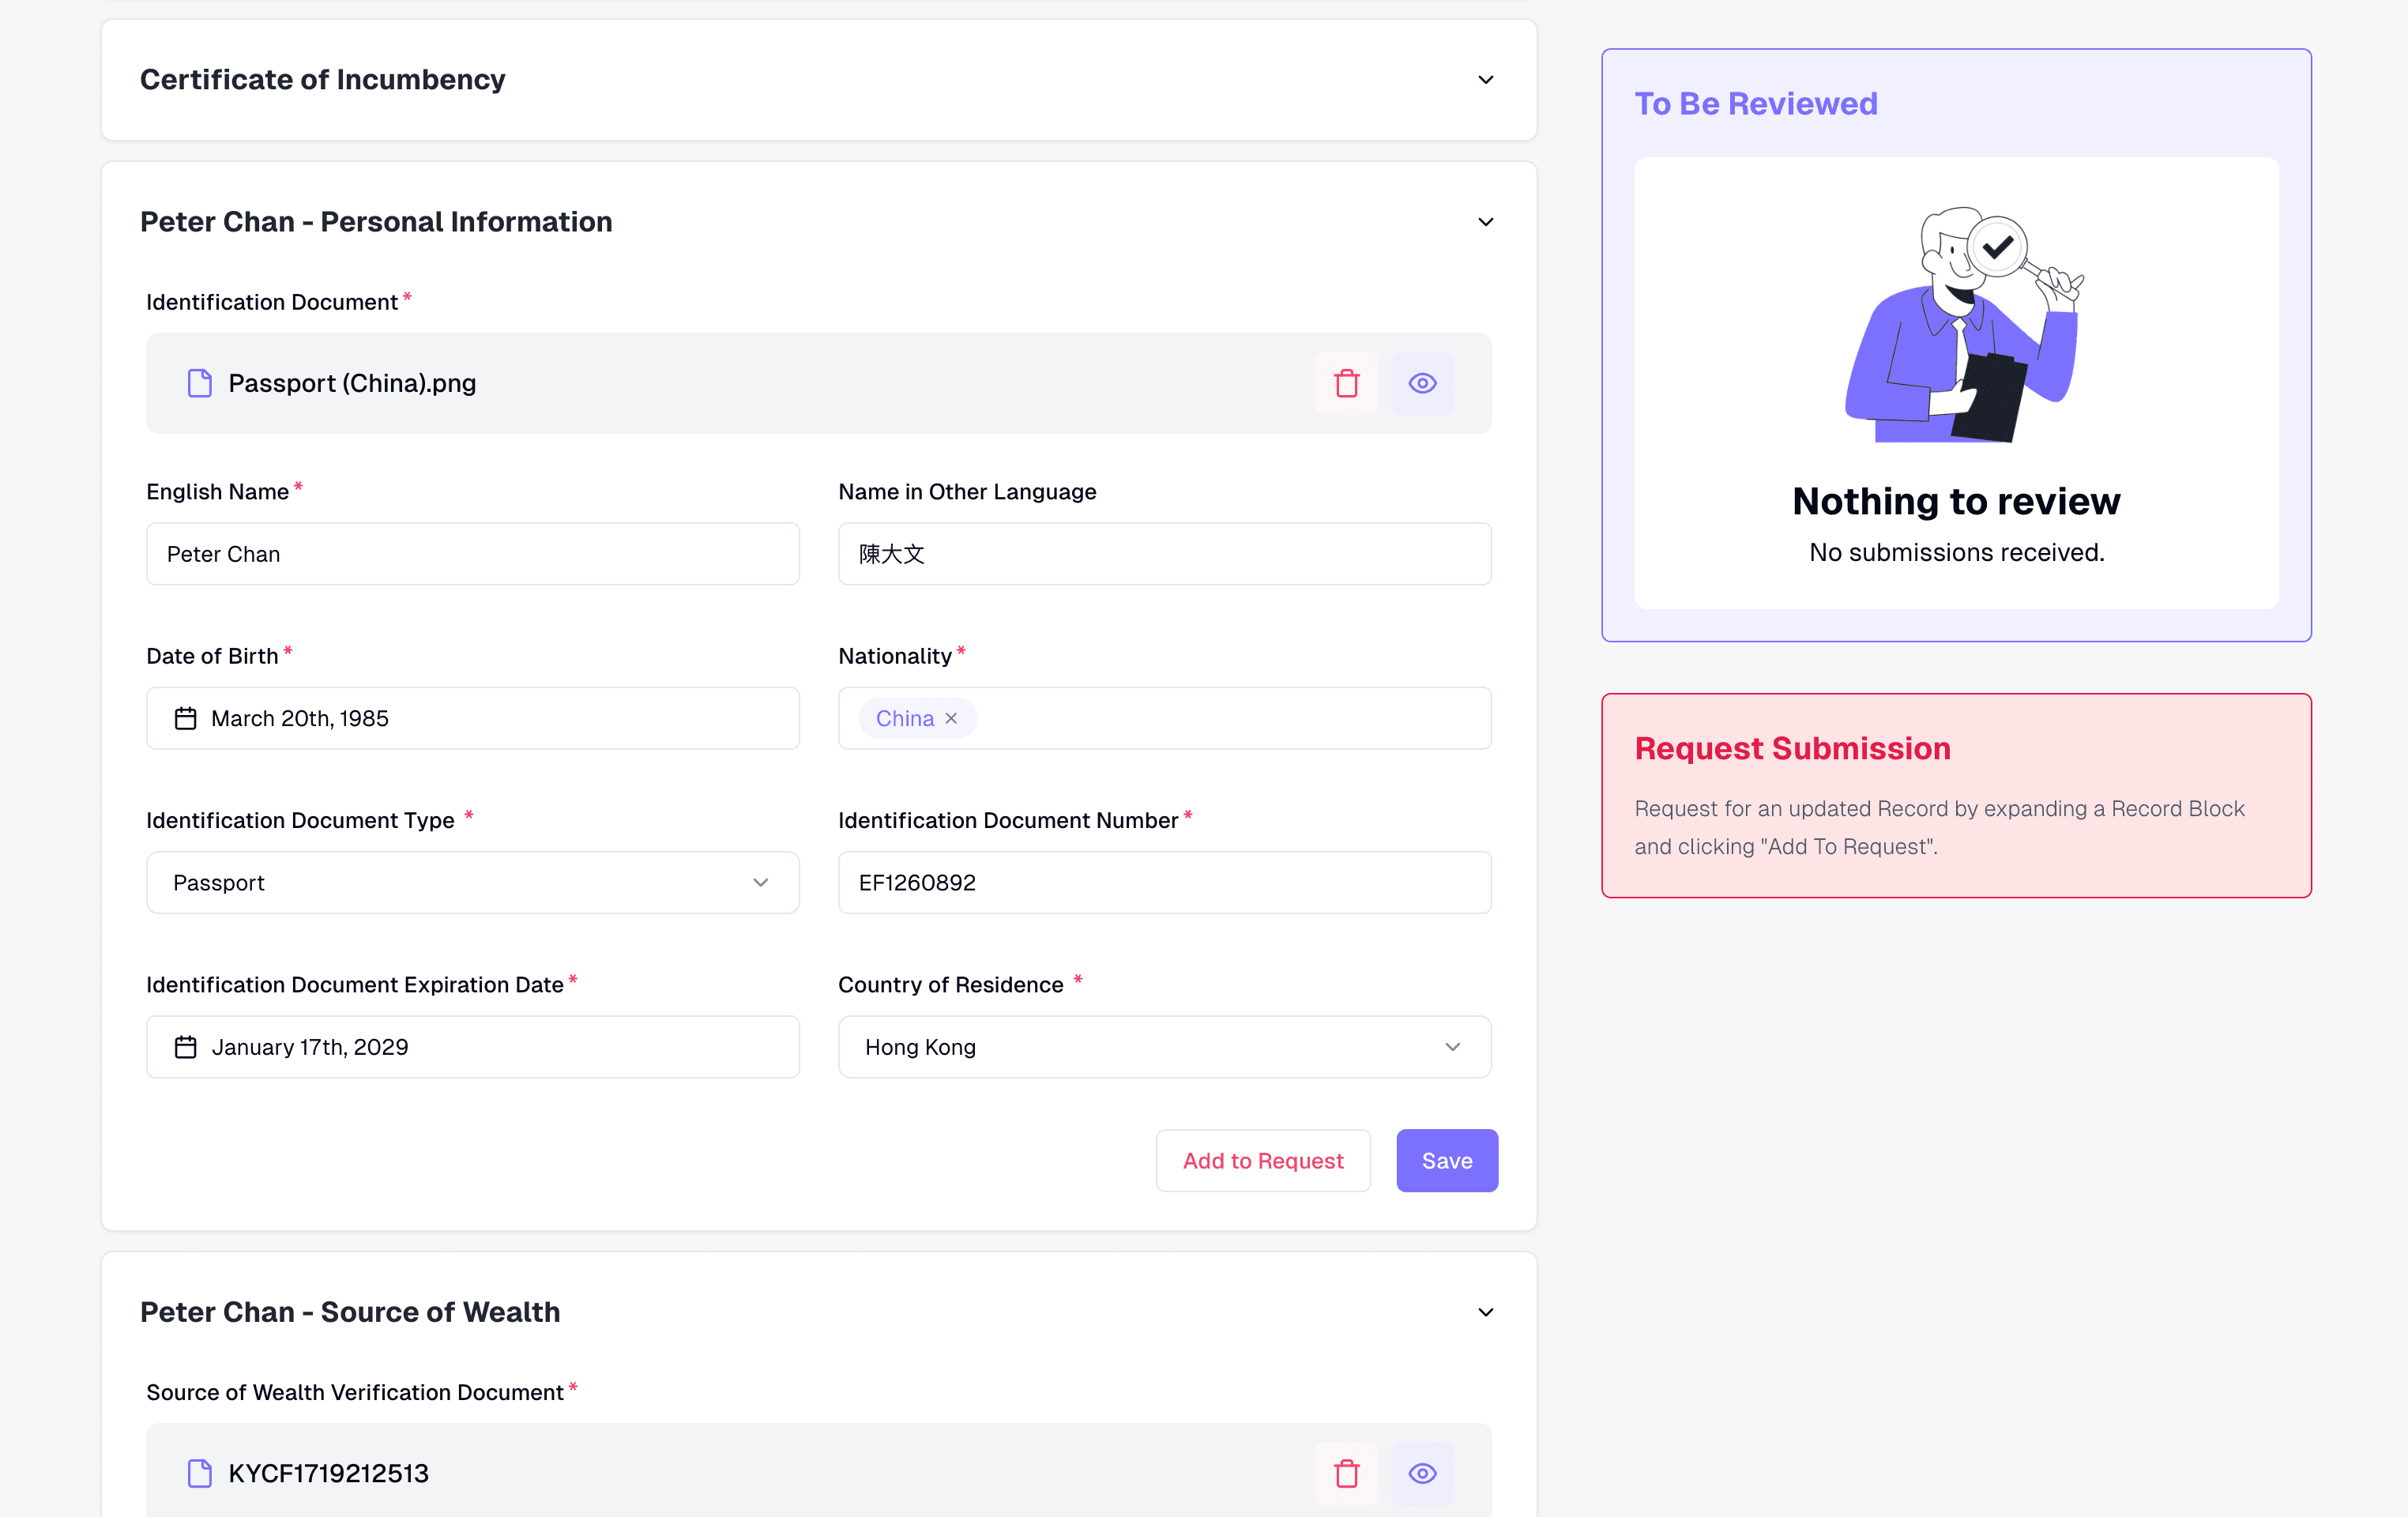Image resolution: width=2408 pixels, height=1517 pixels.
Task: Open the Country of Residence dropdown
Action: [1165, 1047]
